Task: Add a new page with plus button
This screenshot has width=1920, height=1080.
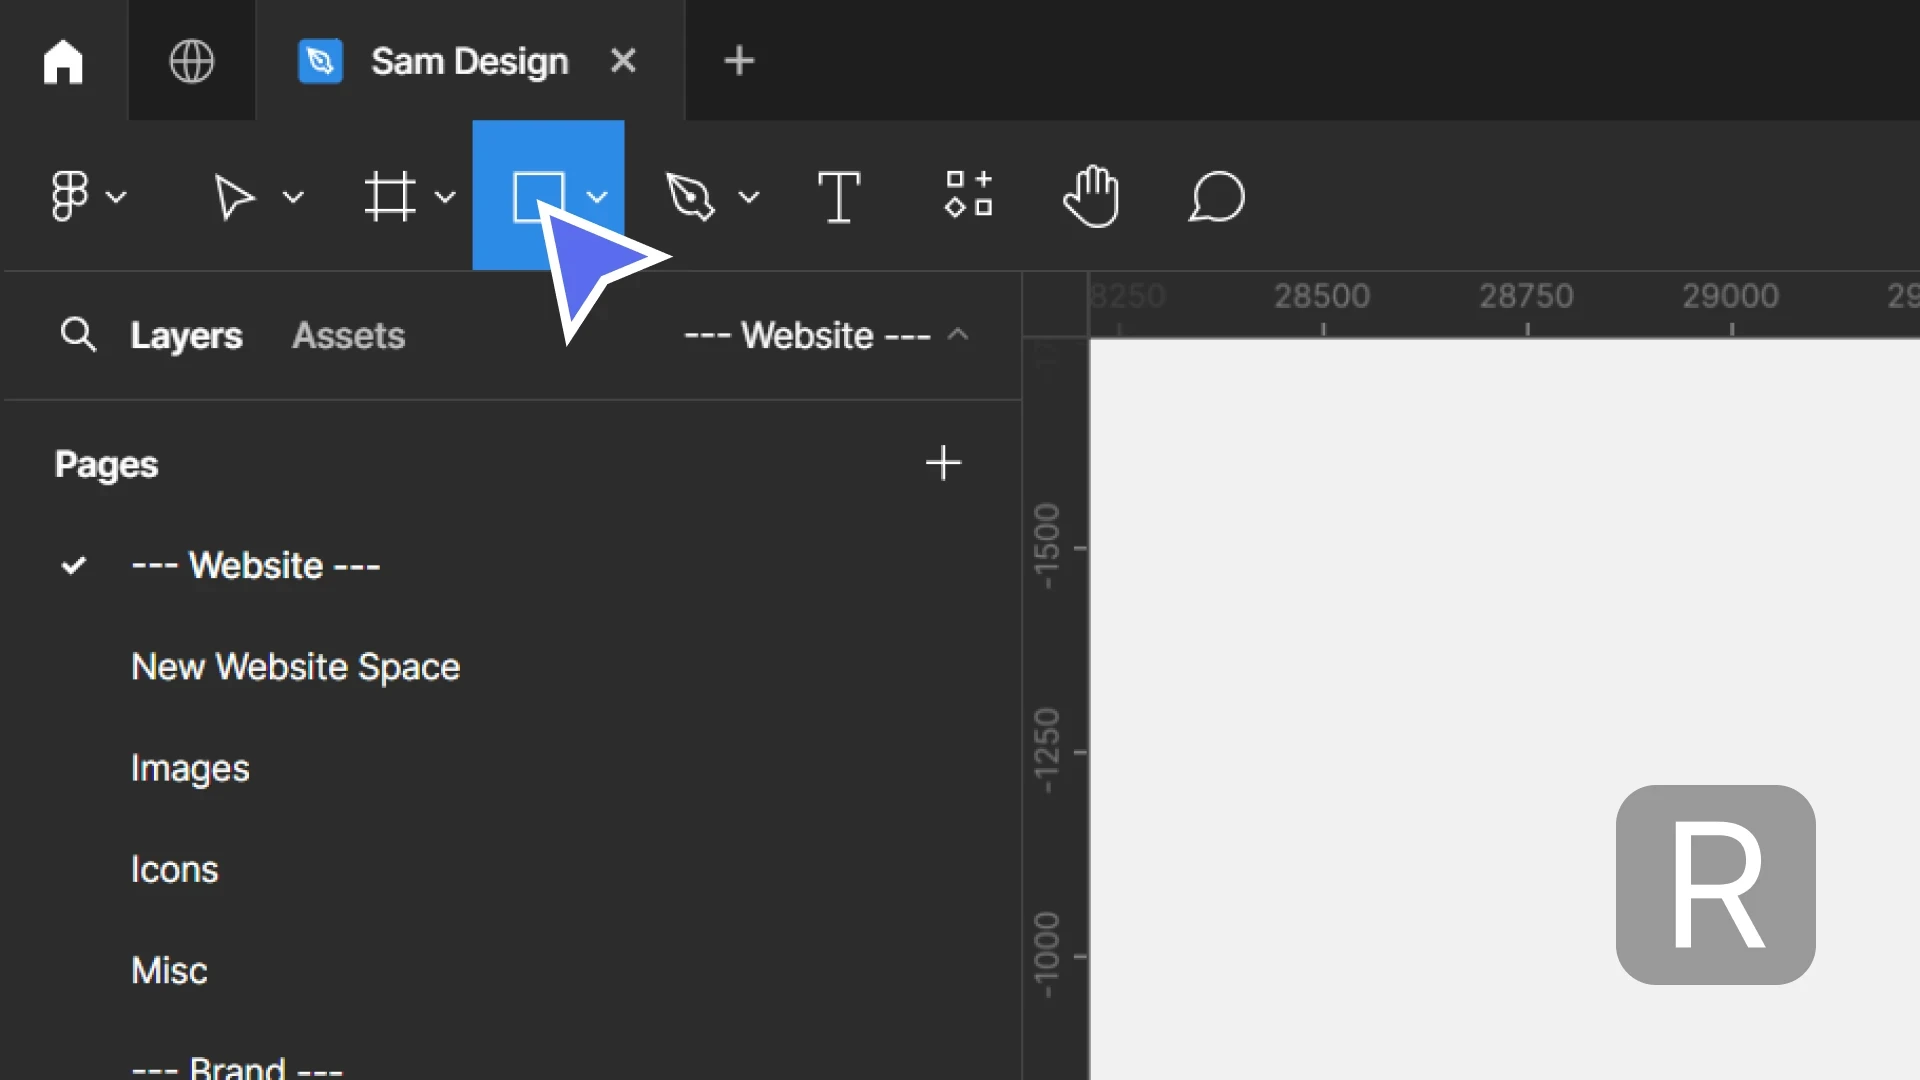Action: coord(944,463)
